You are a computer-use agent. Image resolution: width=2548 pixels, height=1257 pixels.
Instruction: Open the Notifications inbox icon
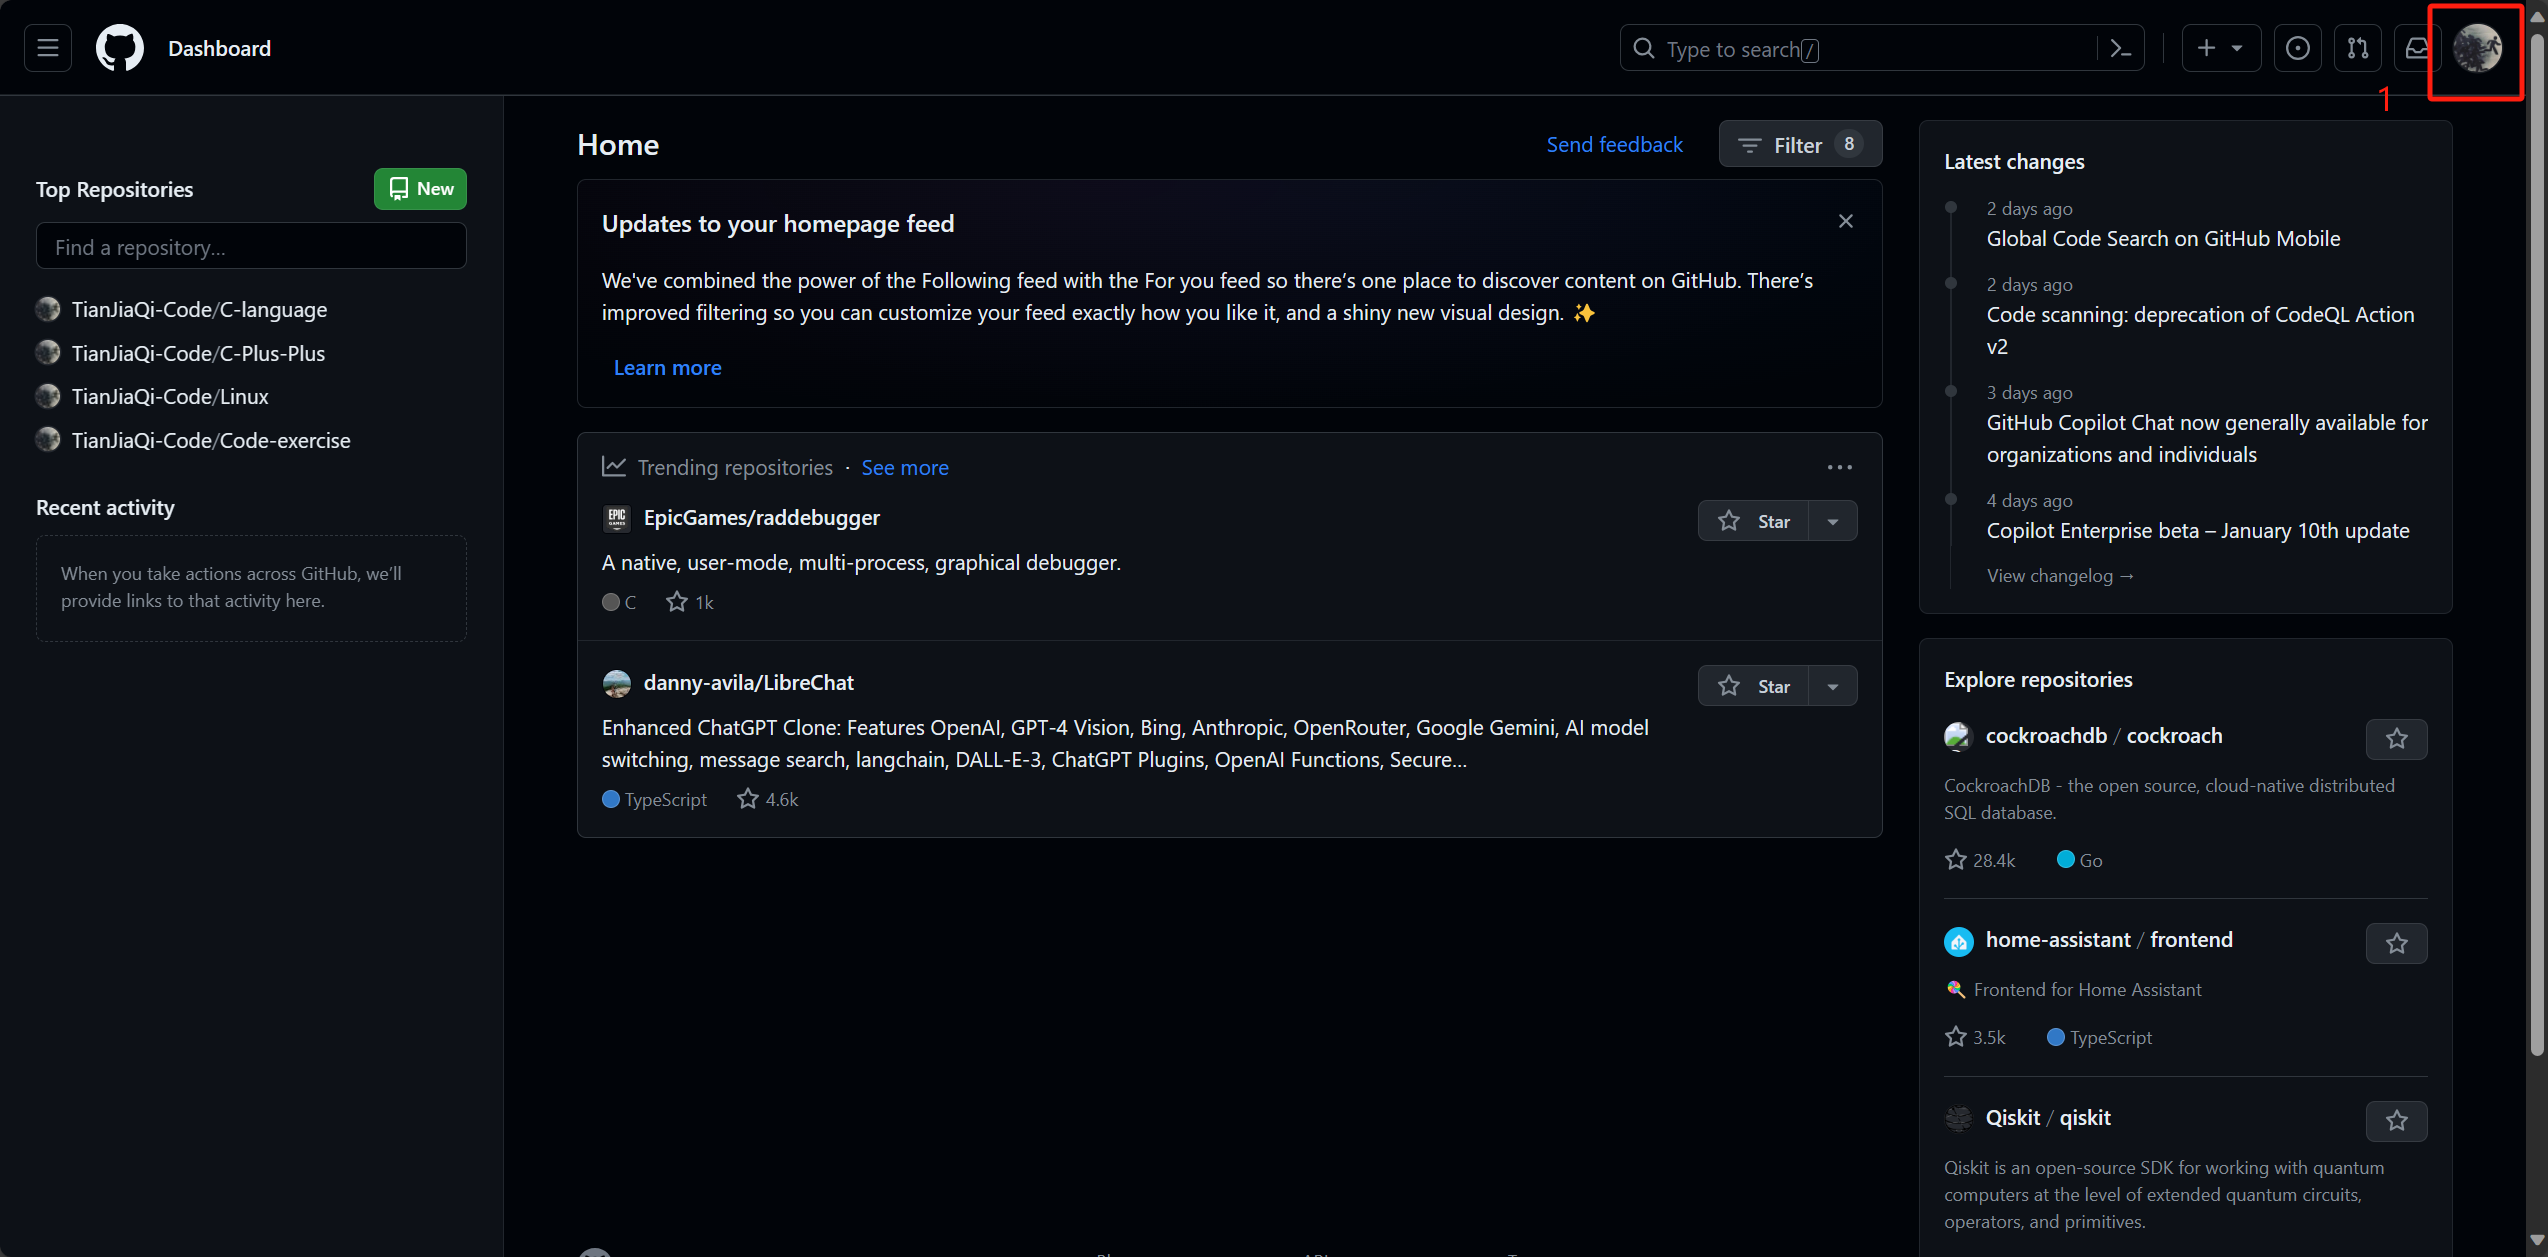(x=2417, y=48)
